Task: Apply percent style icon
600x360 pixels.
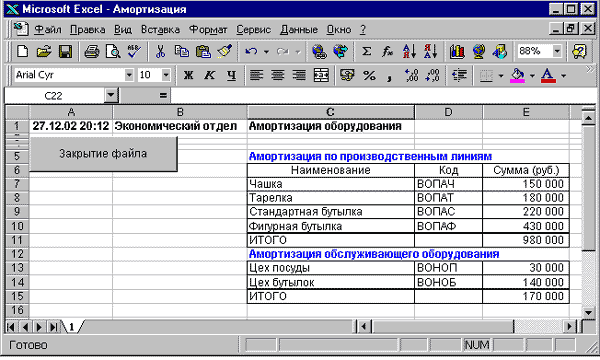Action: point(369,75)
